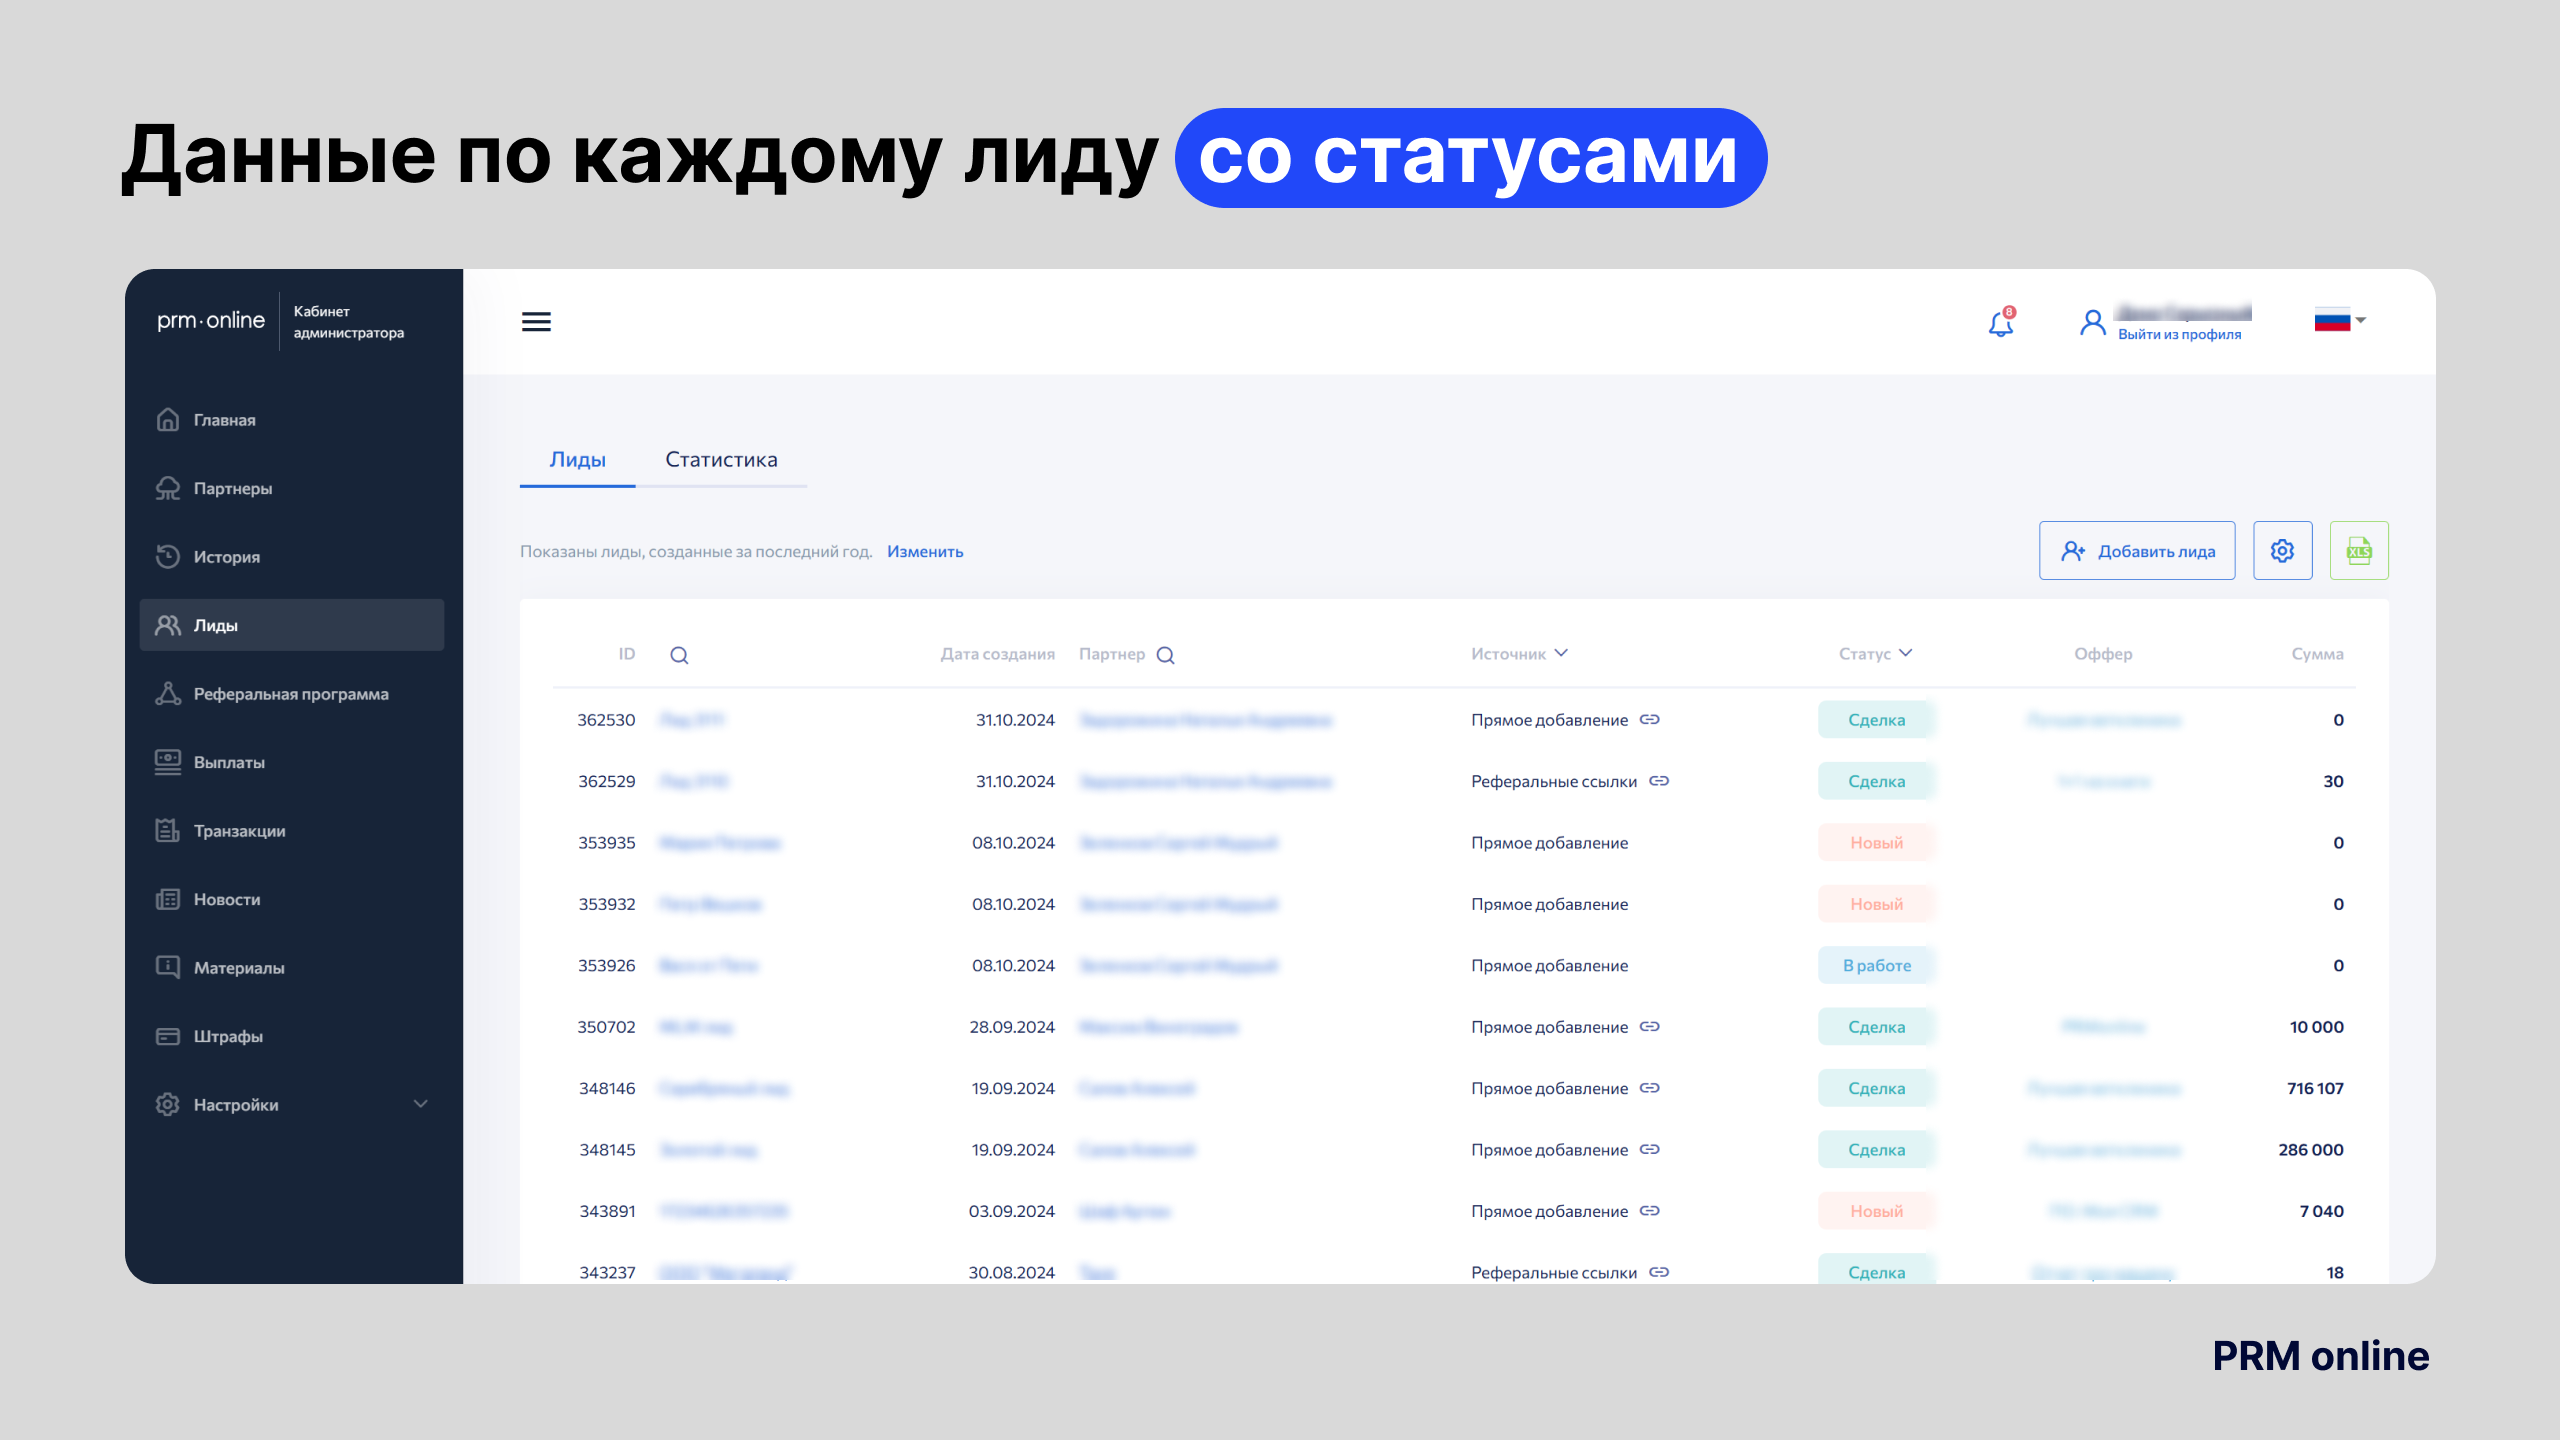Open Штрафы in the sidebar
The width and height of the screenshot is (2560, 1440).
tap(292, 1036)
